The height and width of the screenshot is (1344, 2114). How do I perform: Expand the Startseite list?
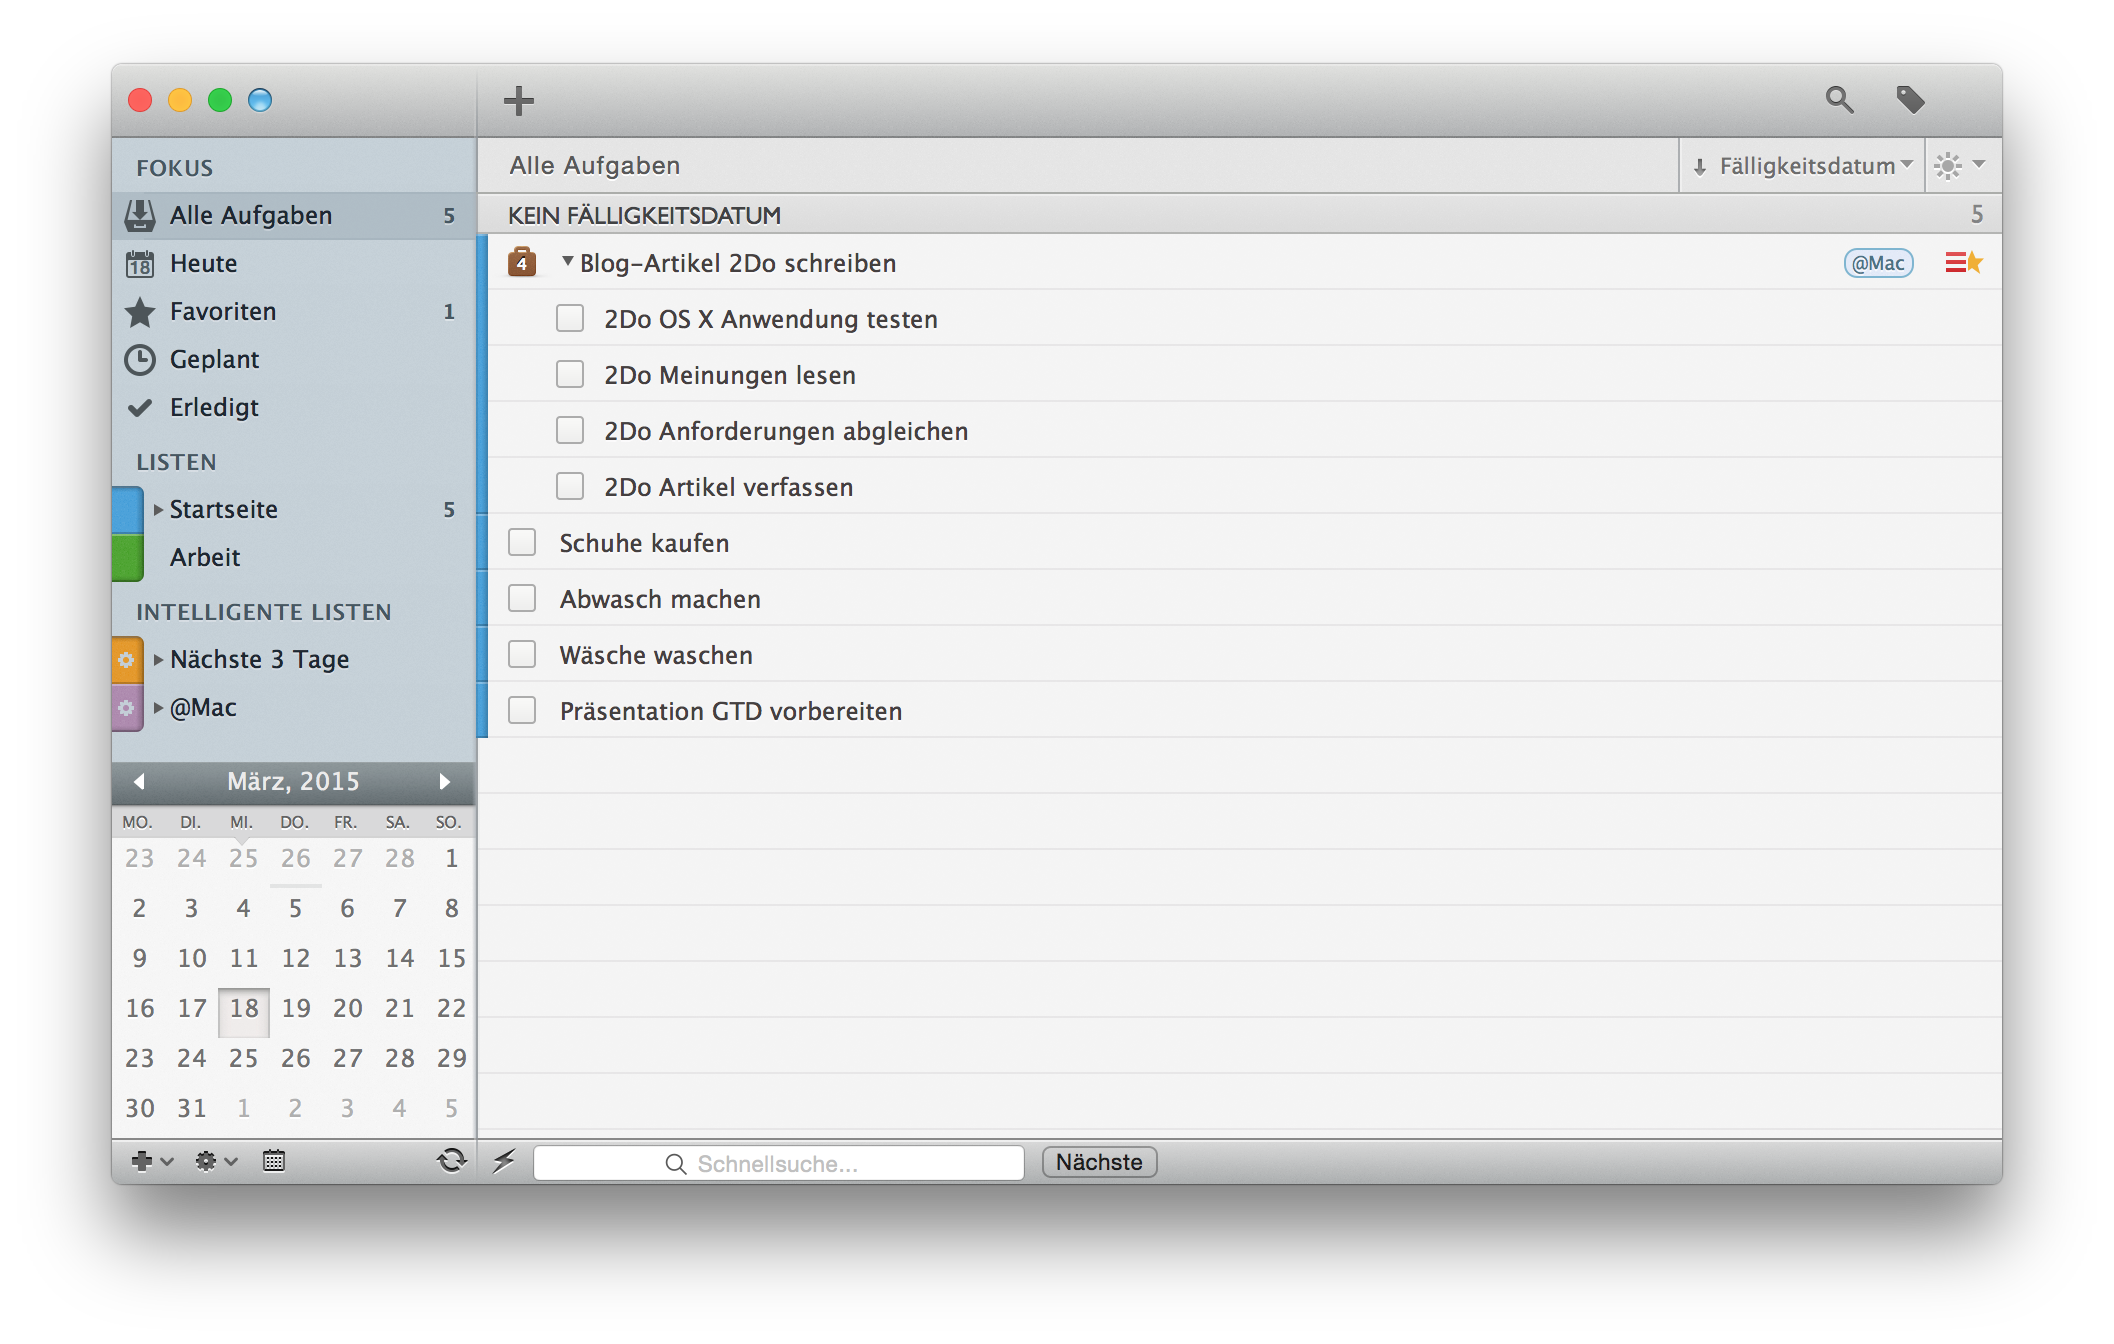(158, 509)
